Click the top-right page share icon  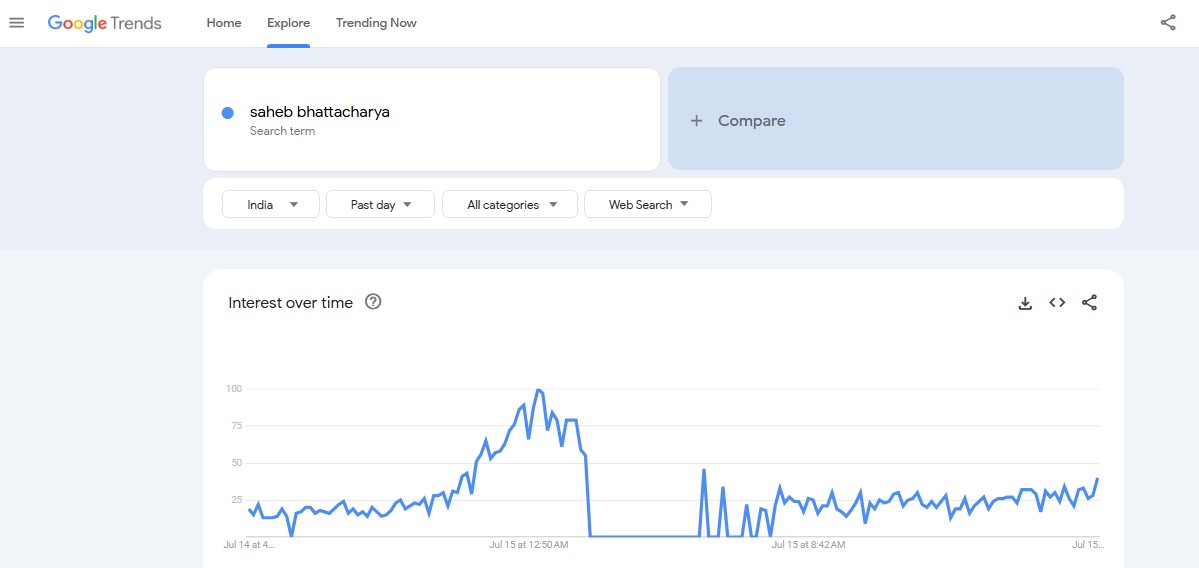point(1168,23)
